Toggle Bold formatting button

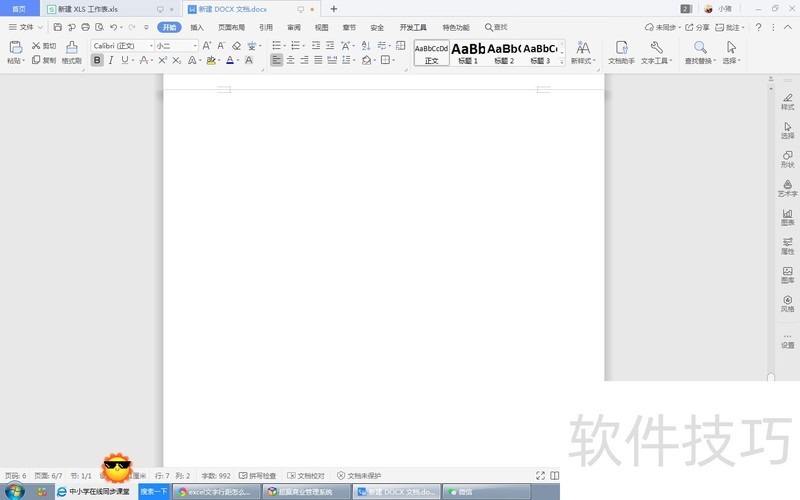click(97, 60)
